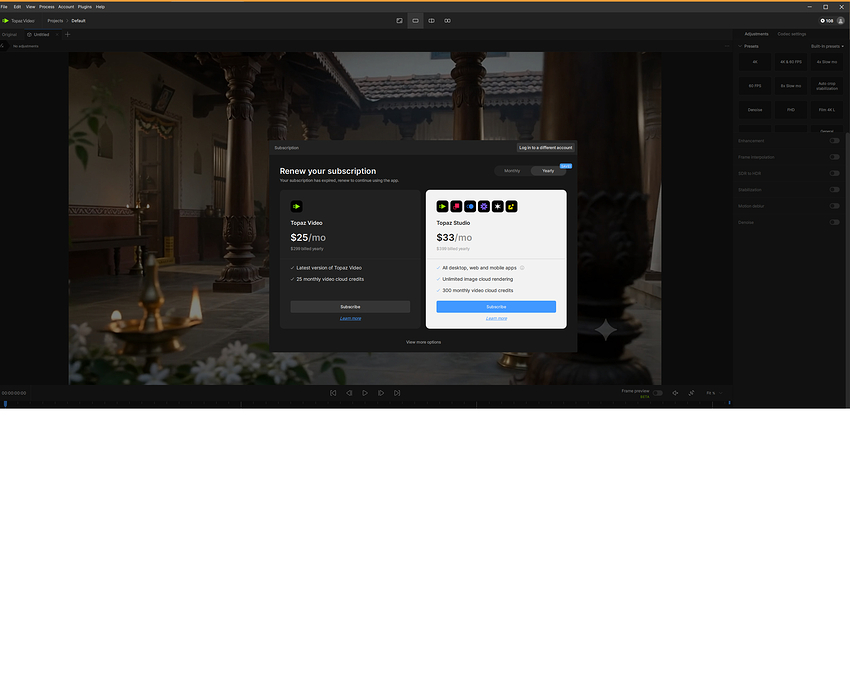850x682 pixels.
Task: Toggle the Frame preview BETA switch
Action: tap(658, 393)
